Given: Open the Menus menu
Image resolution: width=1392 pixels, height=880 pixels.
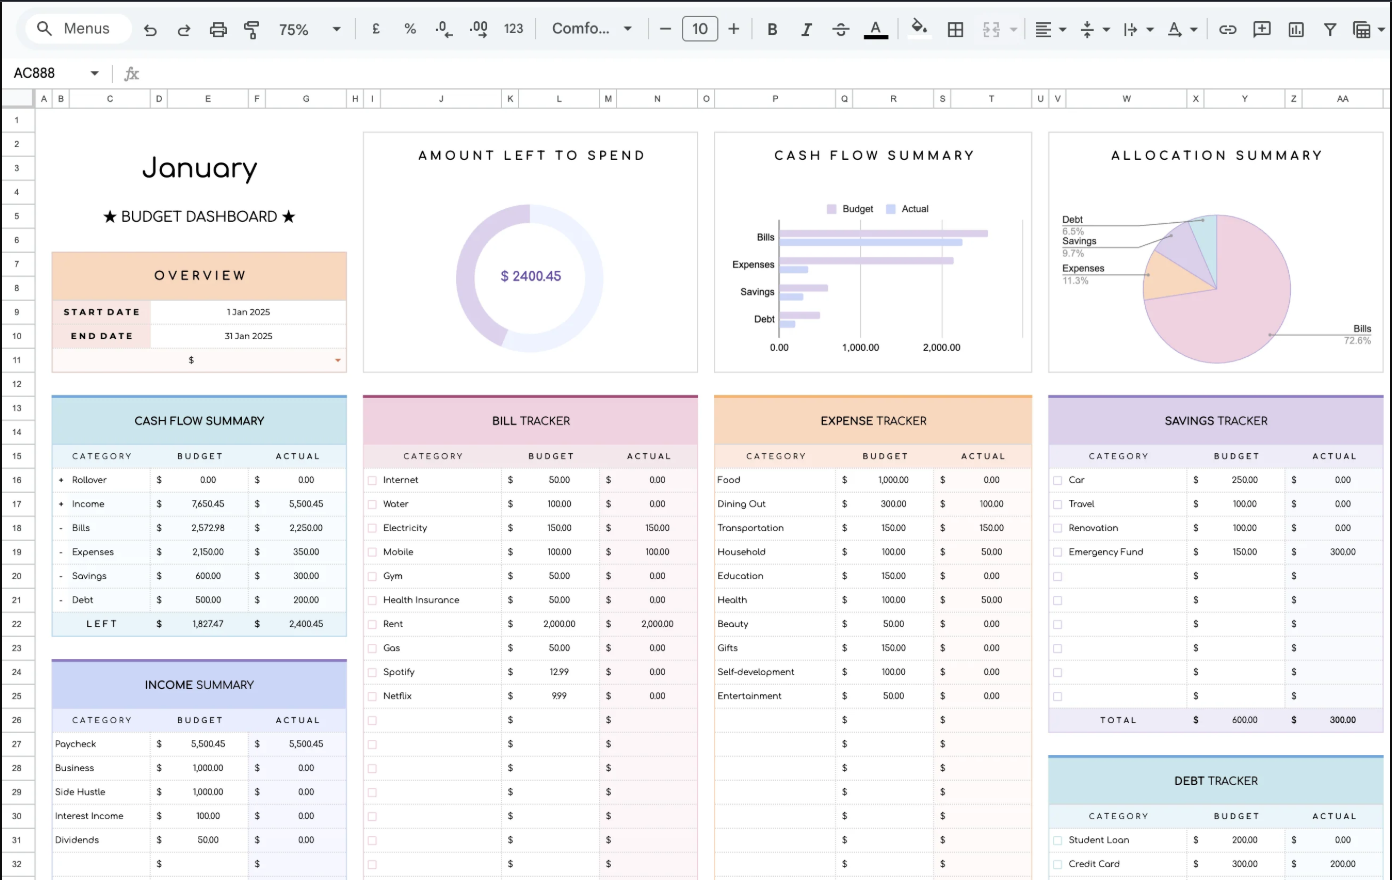Looking at the screenshot, I should pyautogui.click(x=78, y=29).
